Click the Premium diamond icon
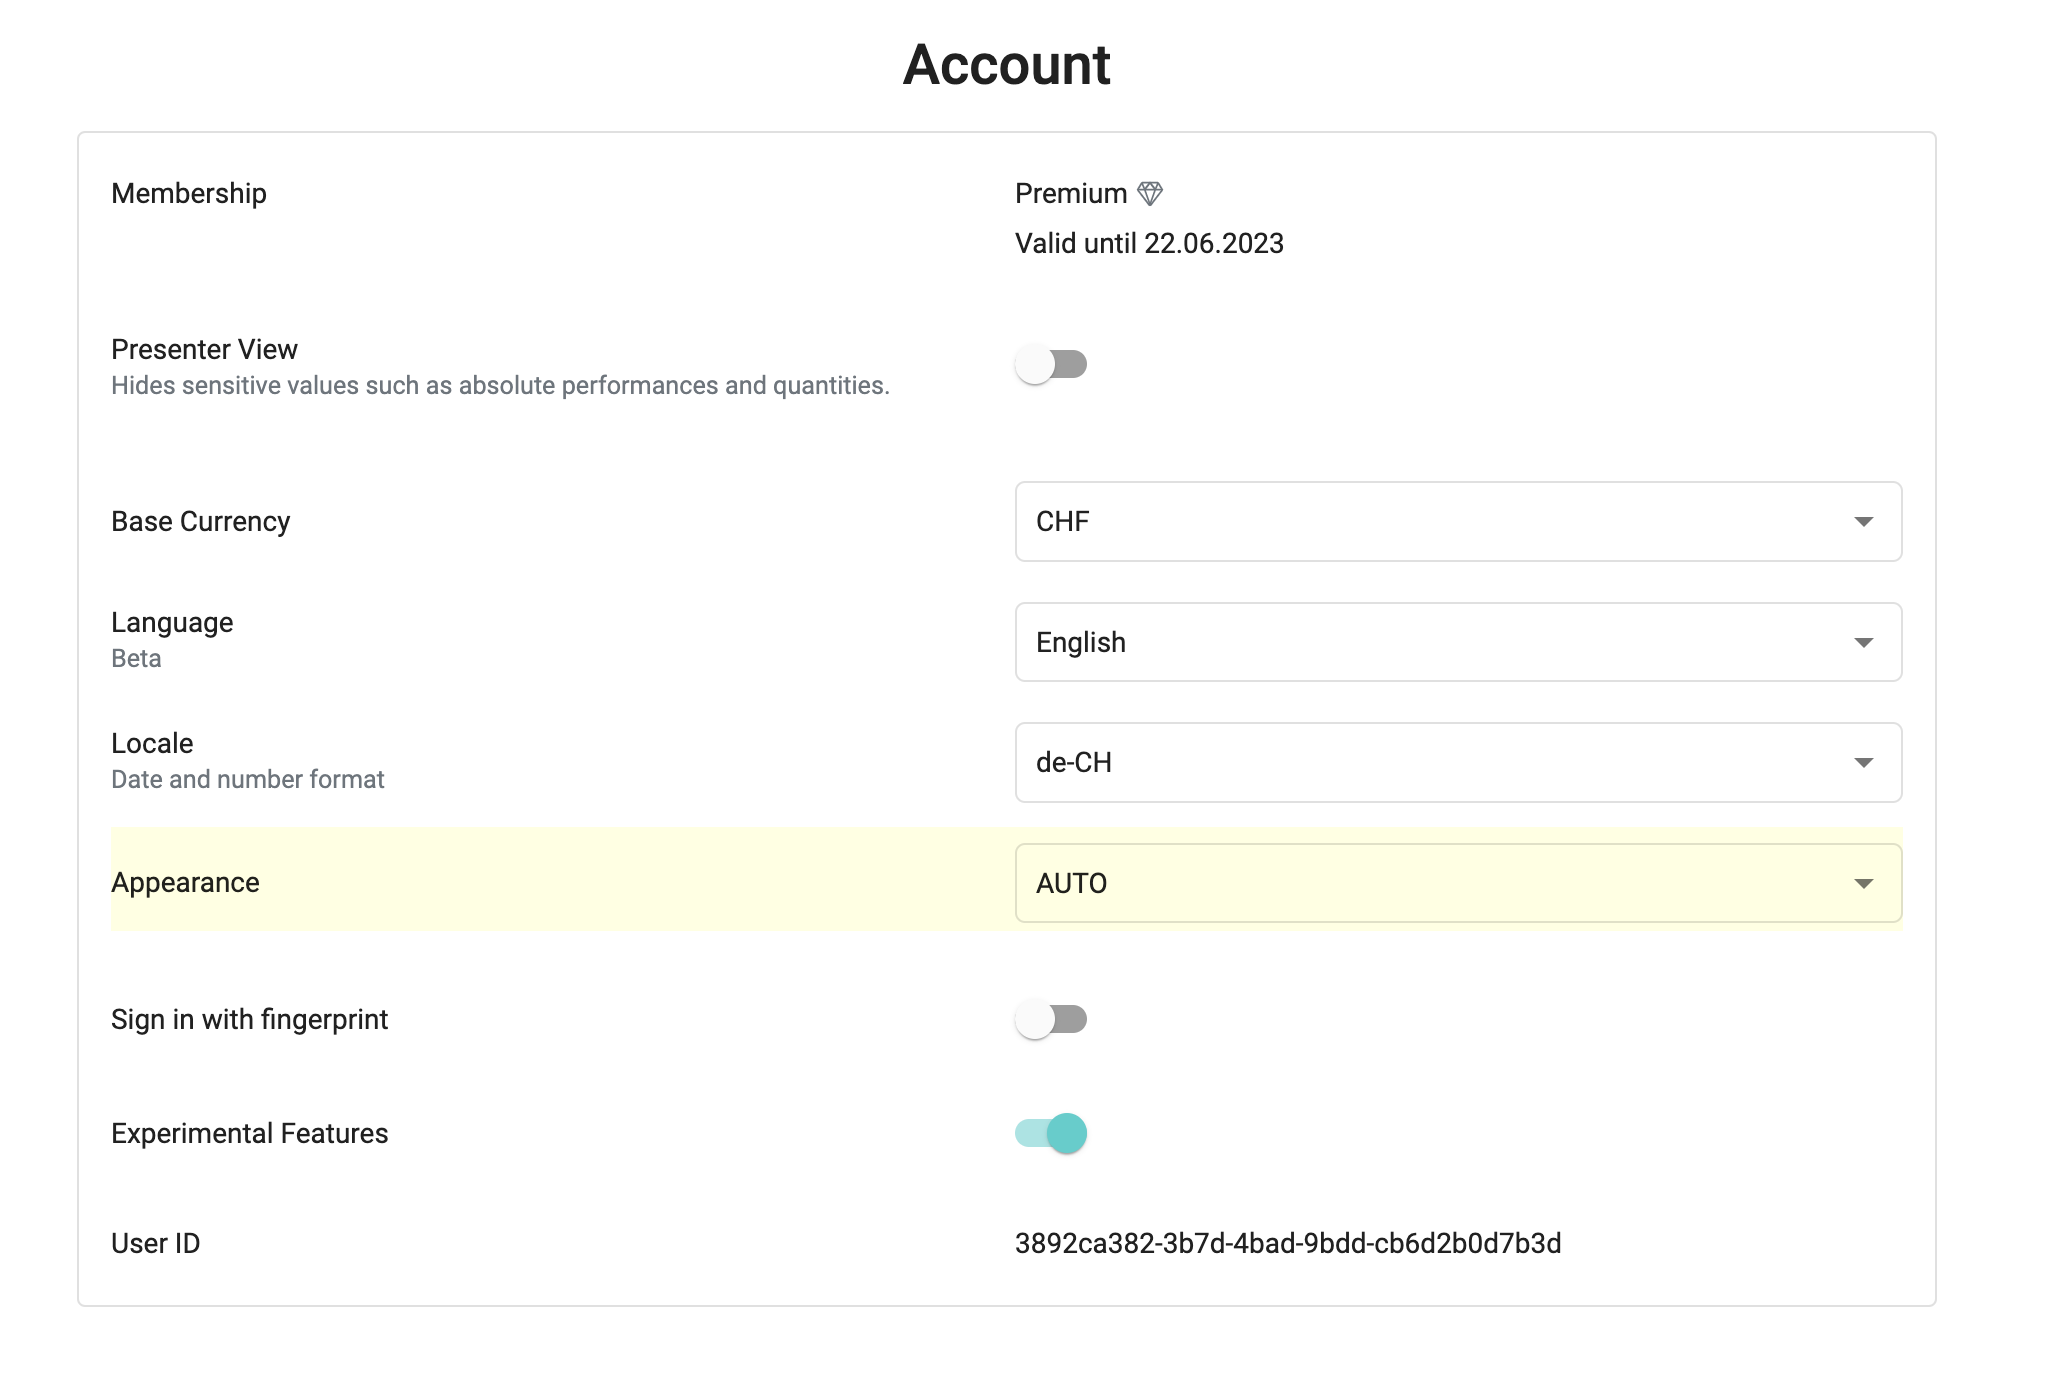 (x=1150, y=193)
